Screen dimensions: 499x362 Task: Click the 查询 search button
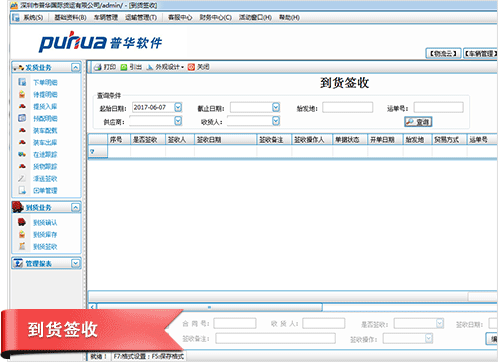click(x=418, y=122)
